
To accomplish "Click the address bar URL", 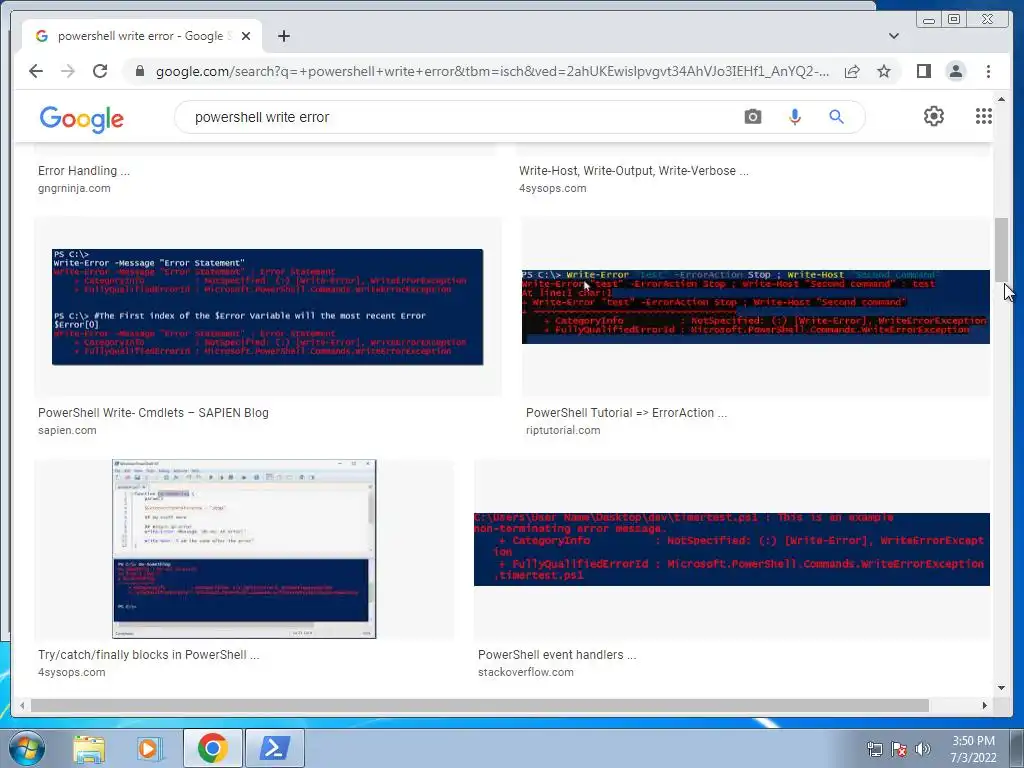I will 492,71.
